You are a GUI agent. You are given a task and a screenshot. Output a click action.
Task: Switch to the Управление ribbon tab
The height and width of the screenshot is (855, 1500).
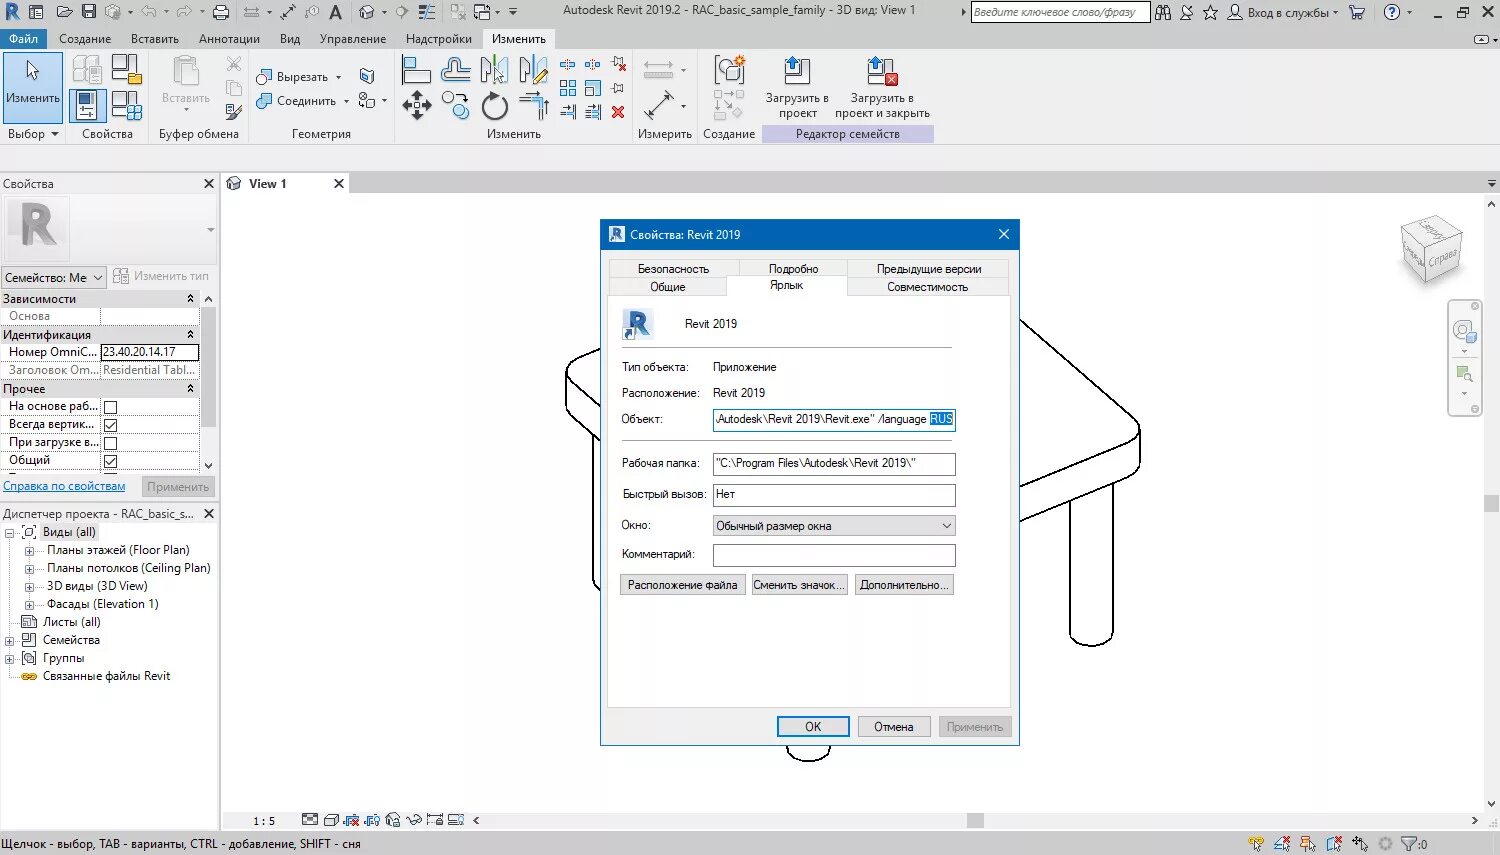pos(353,39)
